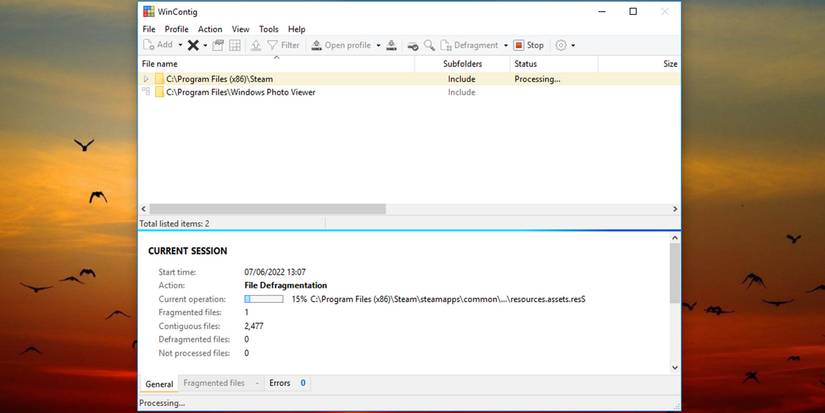The height and width of the screenshot is (413, 825).
Task: Click the Steam folder icon
Action: pyautogui.click(x=159, y=79)
